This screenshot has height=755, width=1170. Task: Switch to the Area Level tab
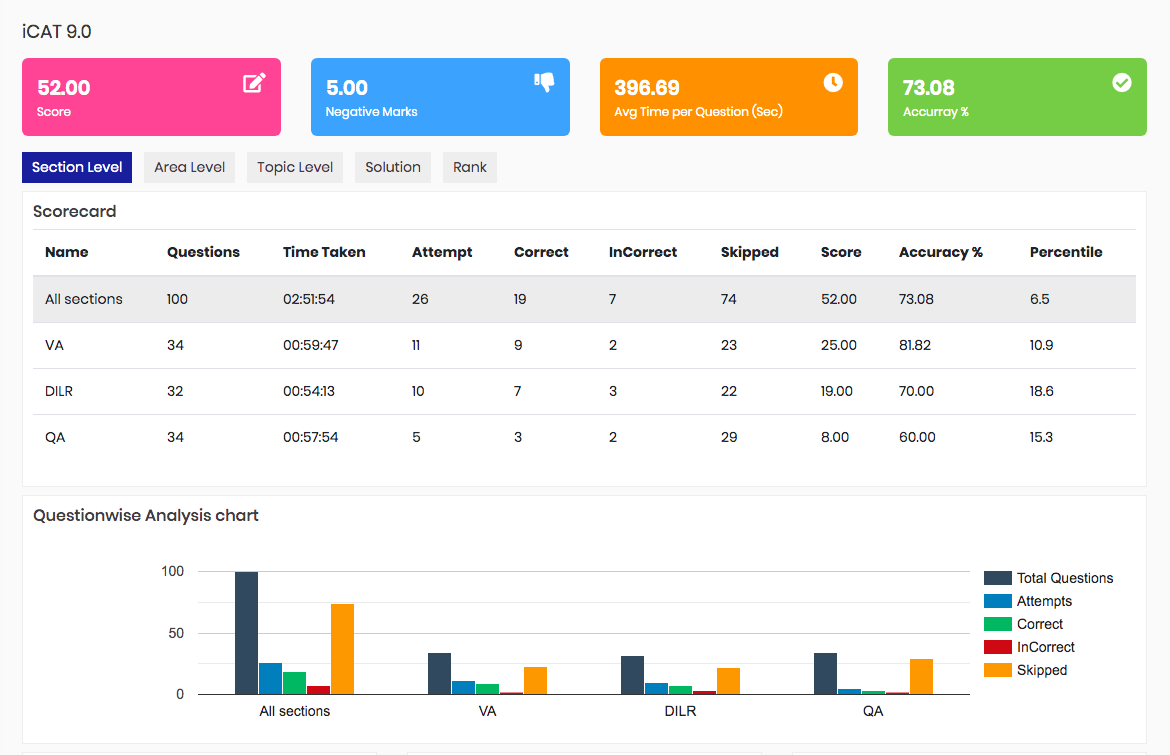pyautogui.click(x=190, y=167)
